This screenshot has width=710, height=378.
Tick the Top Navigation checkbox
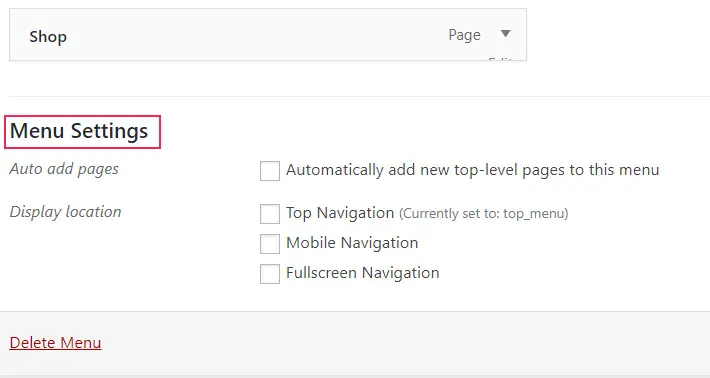(x=270, y=214)
